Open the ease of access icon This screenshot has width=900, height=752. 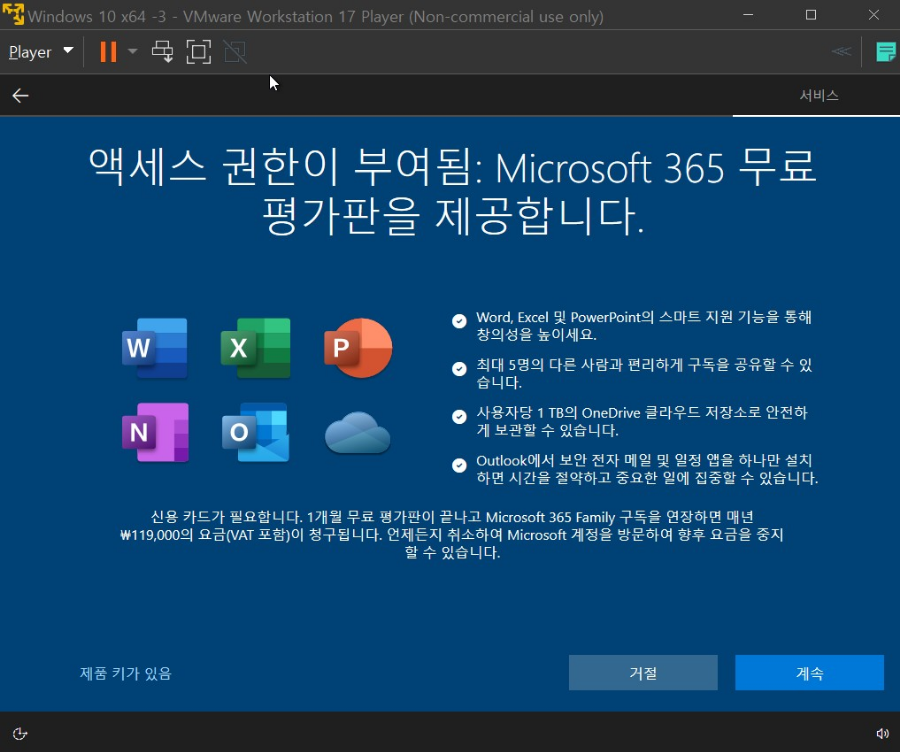pos(20,733)
